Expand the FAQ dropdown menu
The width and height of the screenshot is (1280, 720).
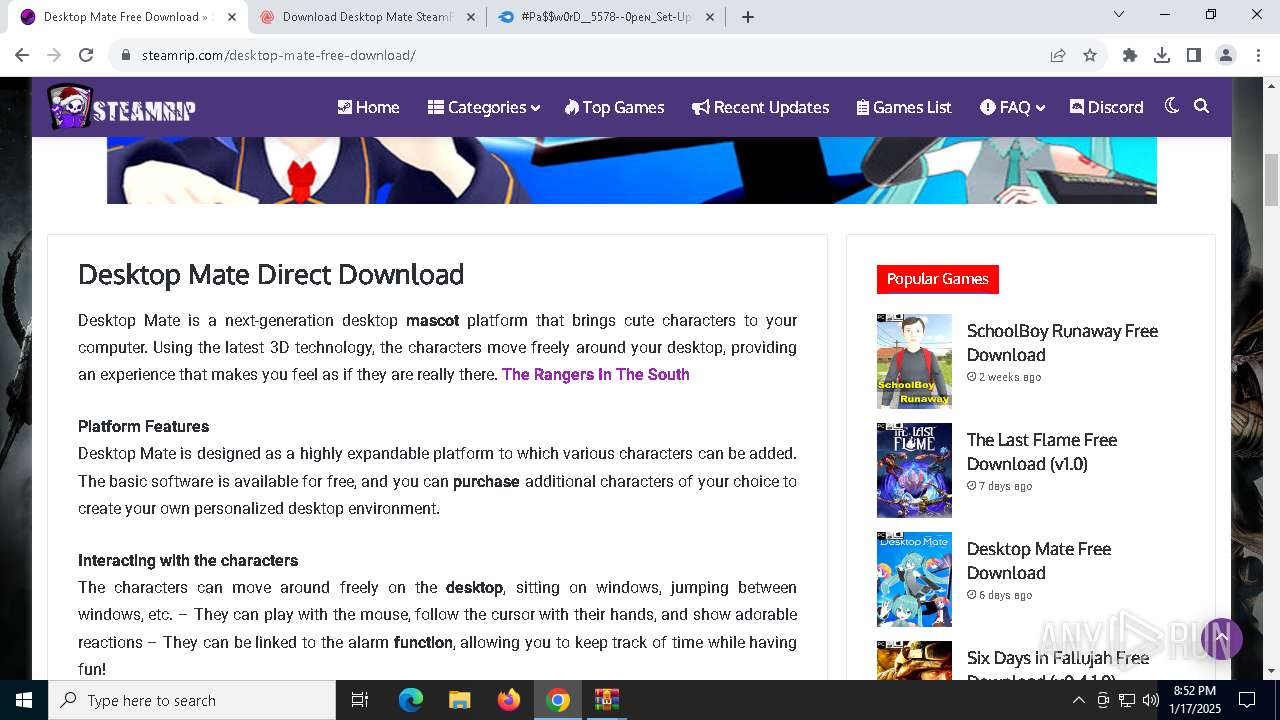[x=1012, y=107]
